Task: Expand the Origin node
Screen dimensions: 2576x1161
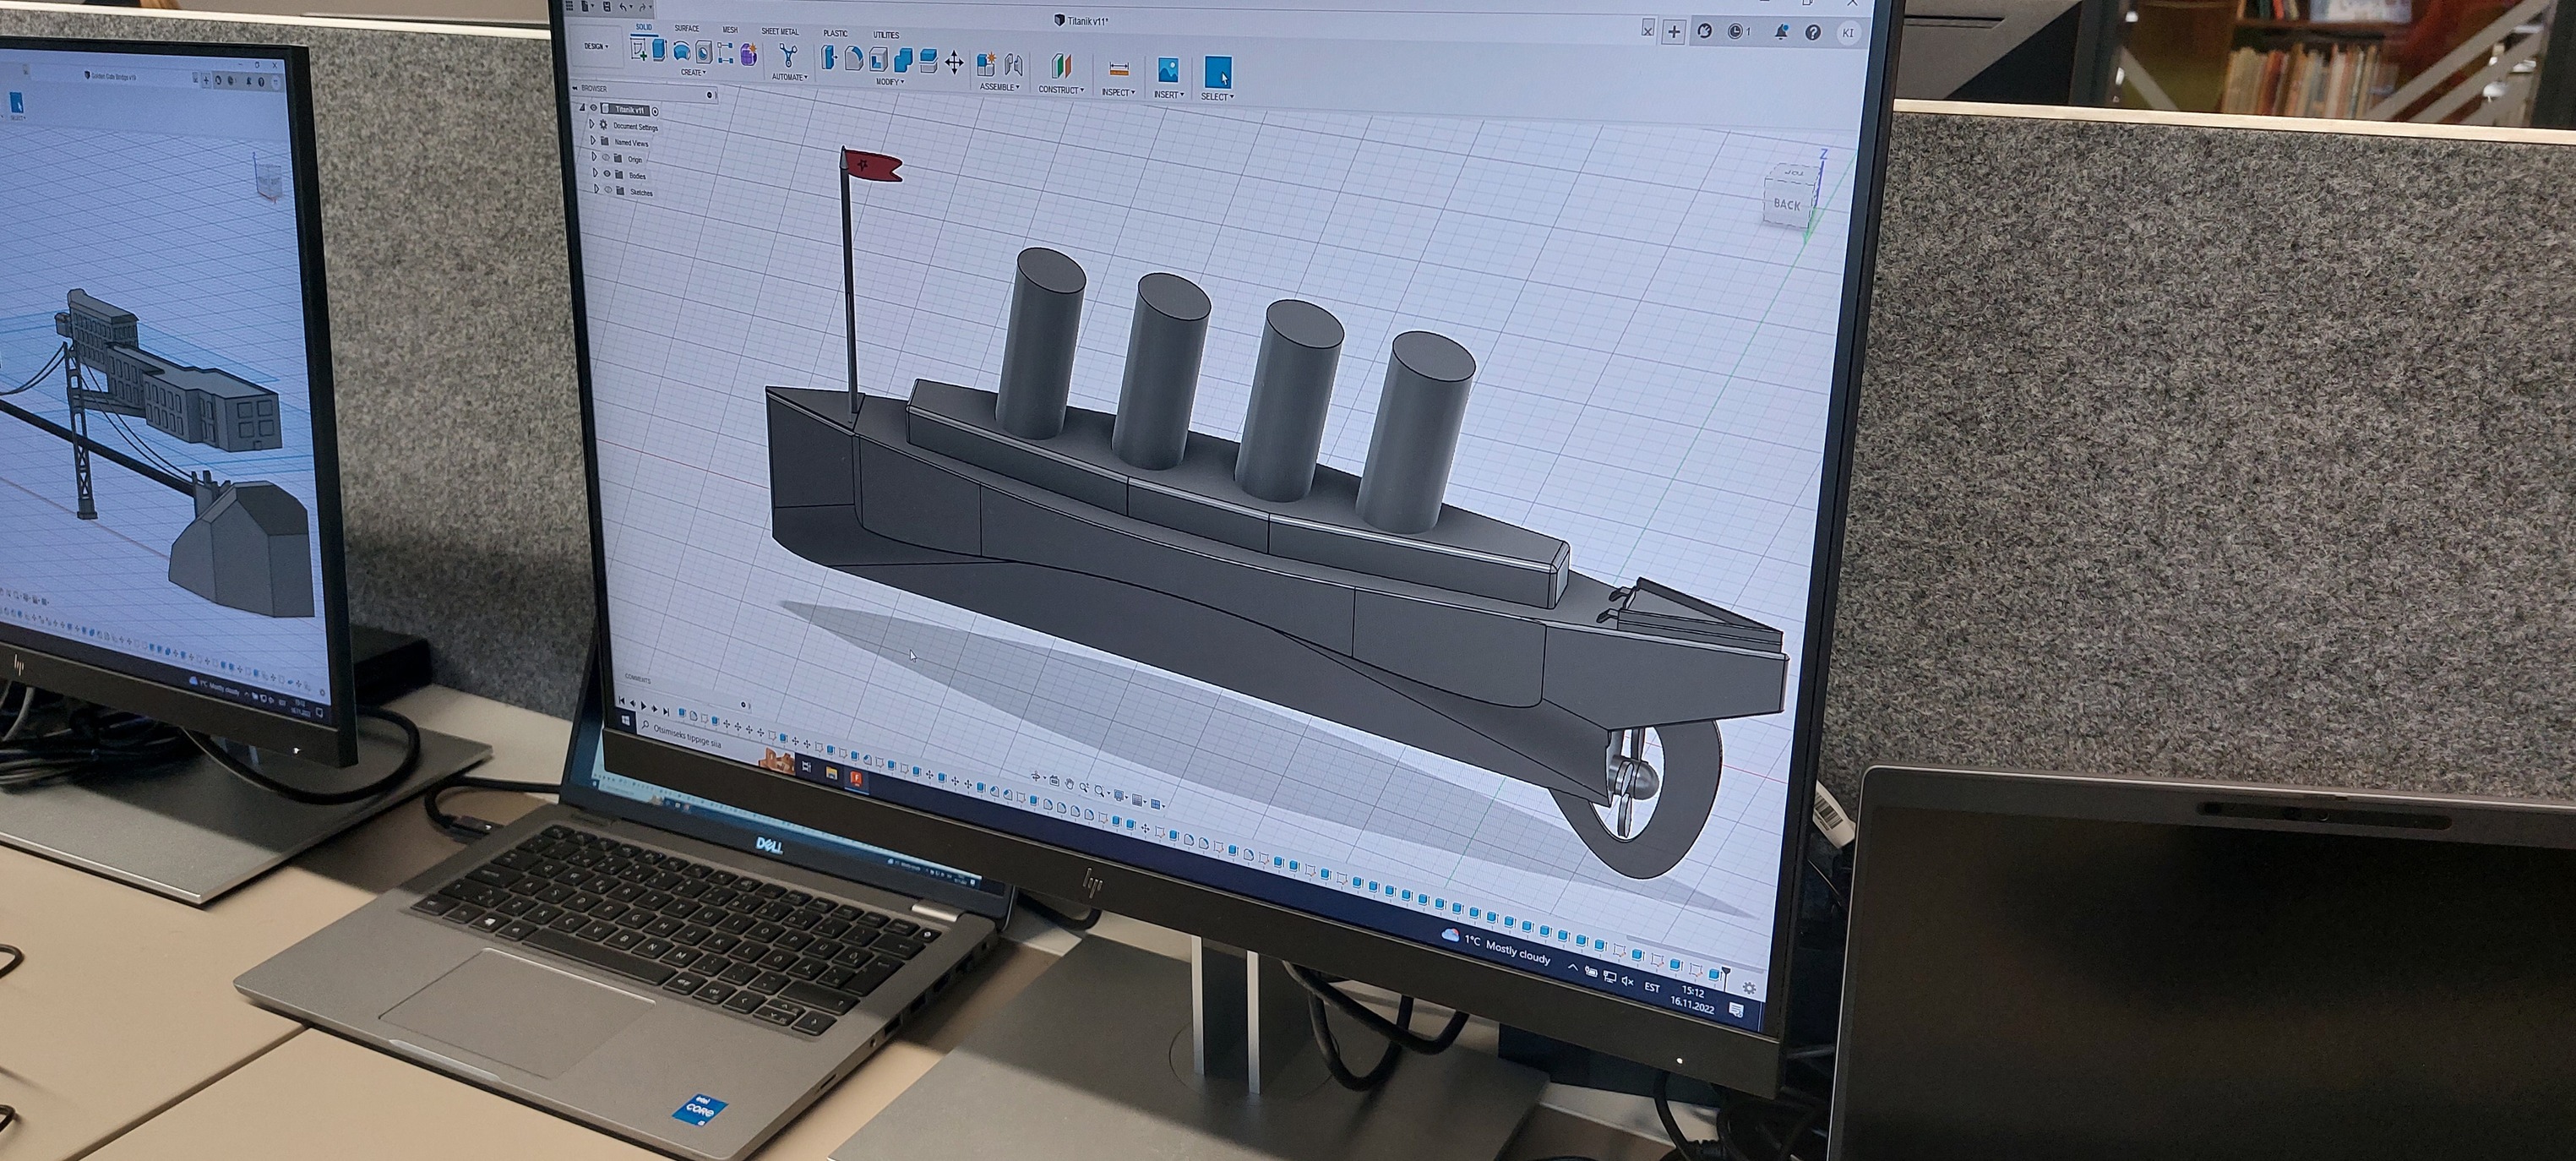Action: coord(595,157)
